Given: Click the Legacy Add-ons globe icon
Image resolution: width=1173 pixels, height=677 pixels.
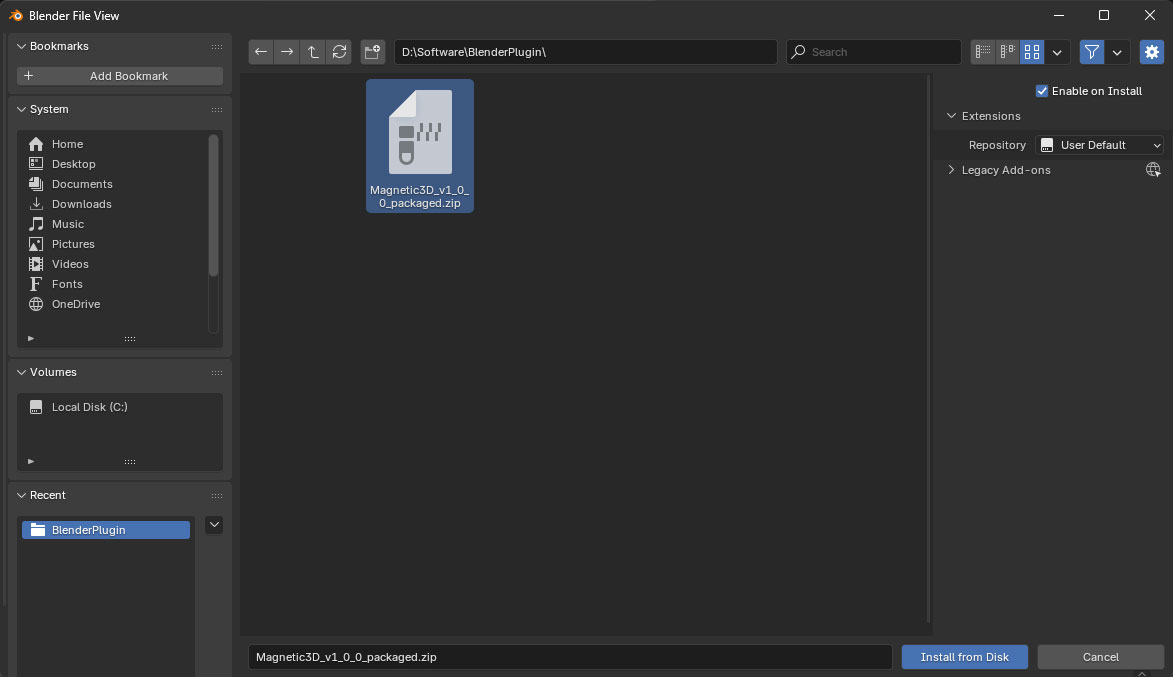Looking at the screenshot, I should pos(1153,170).
